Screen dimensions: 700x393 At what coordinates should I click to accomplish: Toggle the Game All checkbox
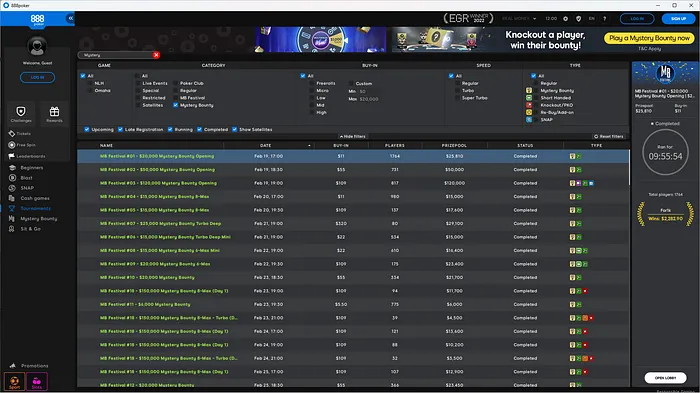[83, 76]
